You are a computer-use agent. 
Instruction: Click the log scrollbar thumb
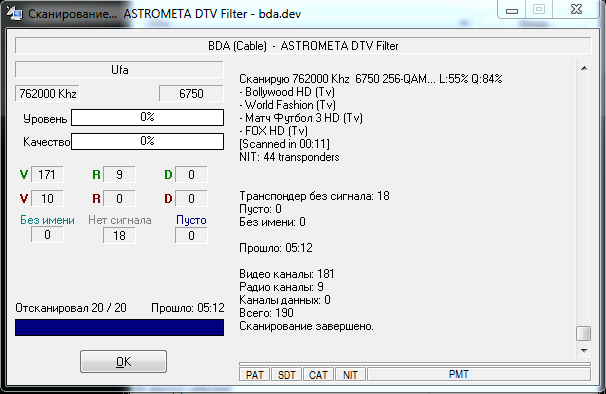click(x=584, y=333)
